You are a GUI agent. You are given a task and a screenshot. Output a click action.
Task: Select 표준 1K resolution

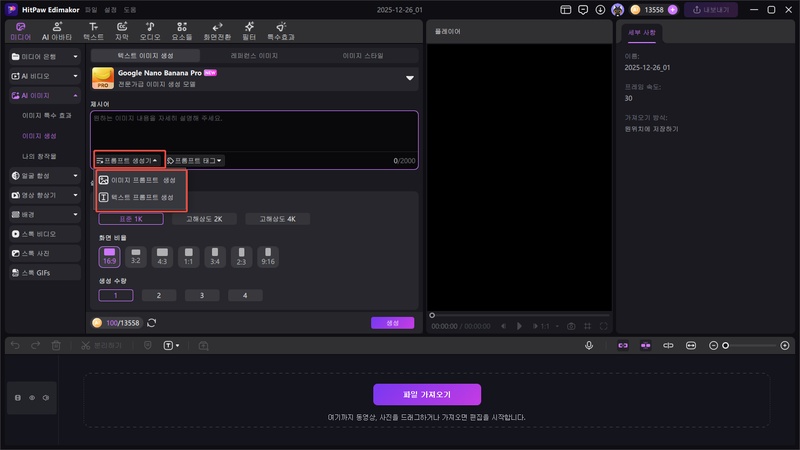click(x=131, y=219)
